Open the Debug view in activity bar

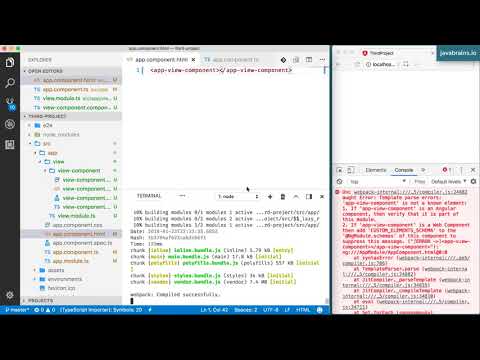pos(10,124)
